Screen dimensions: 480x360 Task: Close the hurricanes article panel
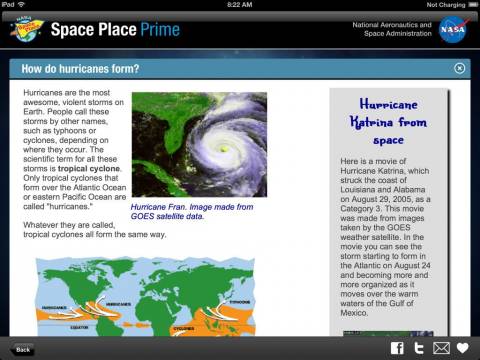[x=459, y=68]
